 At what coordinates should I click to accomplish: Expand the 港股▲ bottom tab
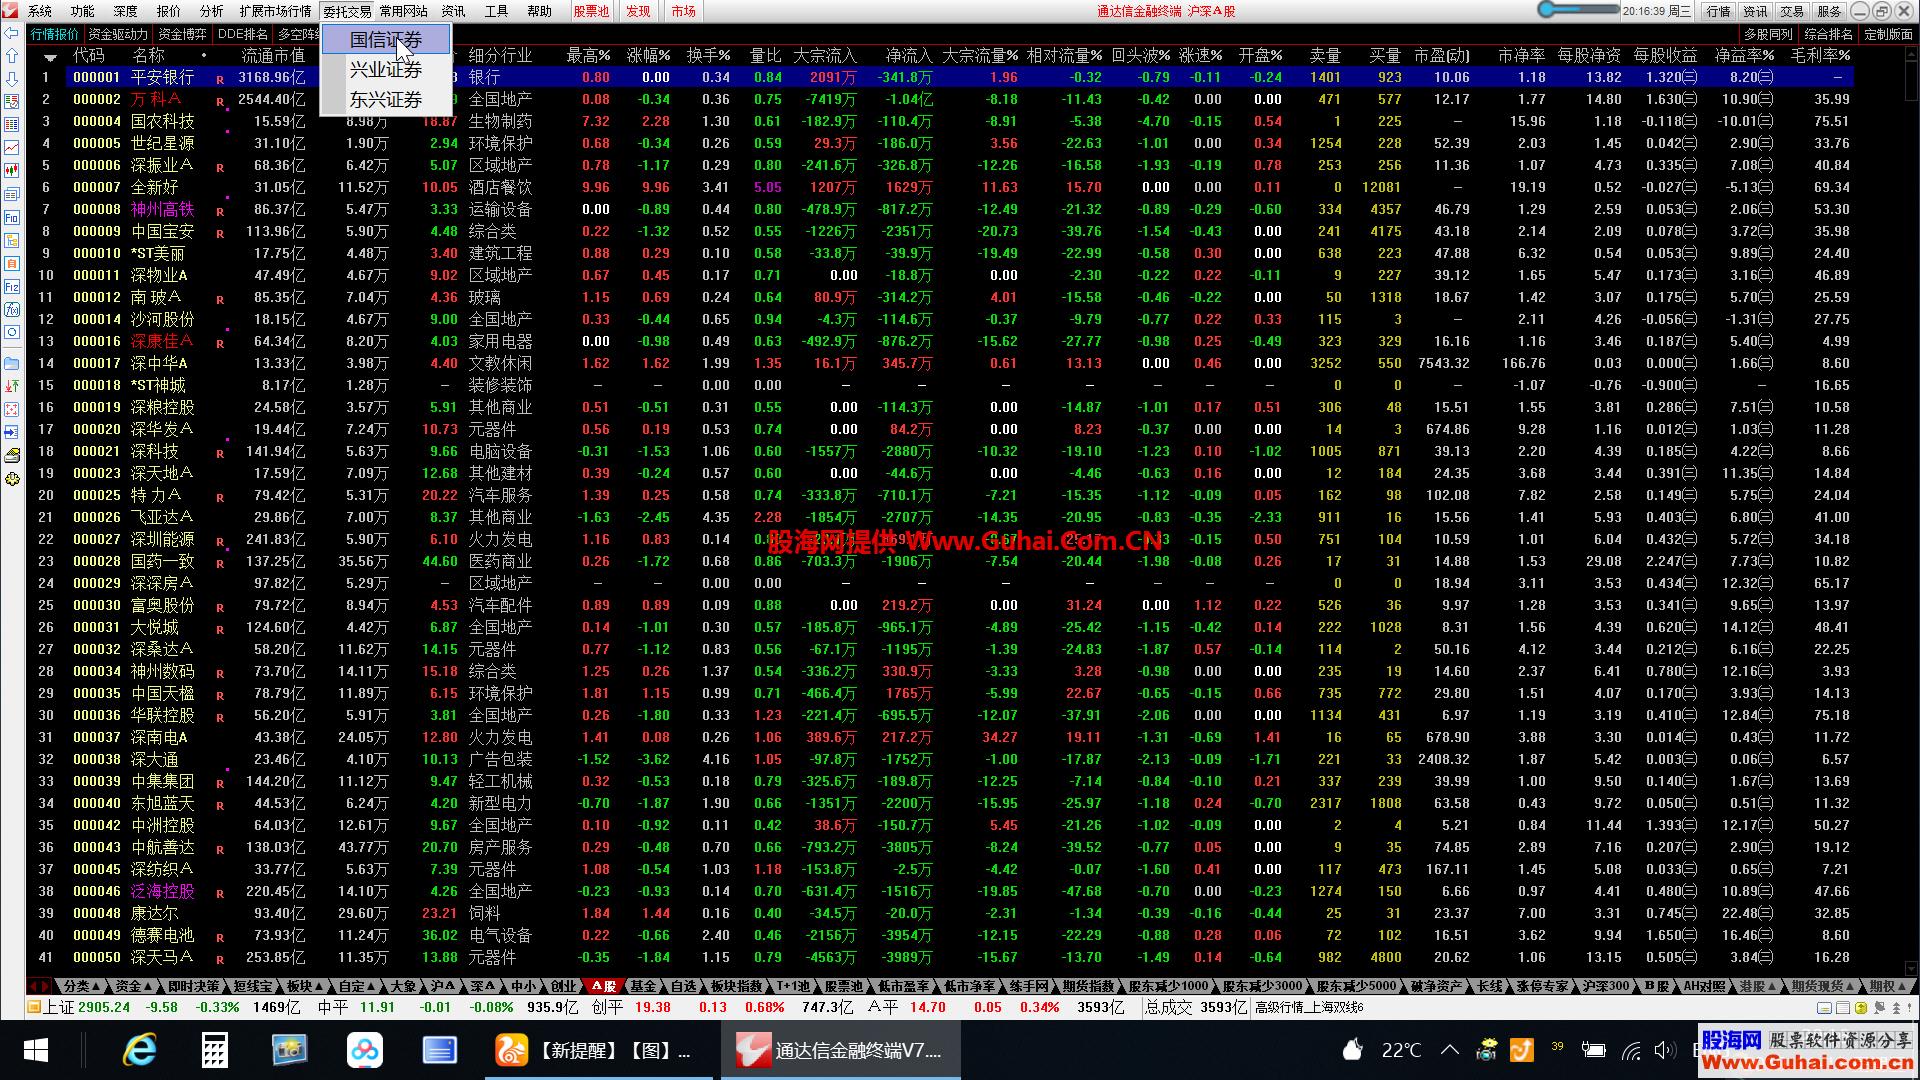(x=1757, y=986)
